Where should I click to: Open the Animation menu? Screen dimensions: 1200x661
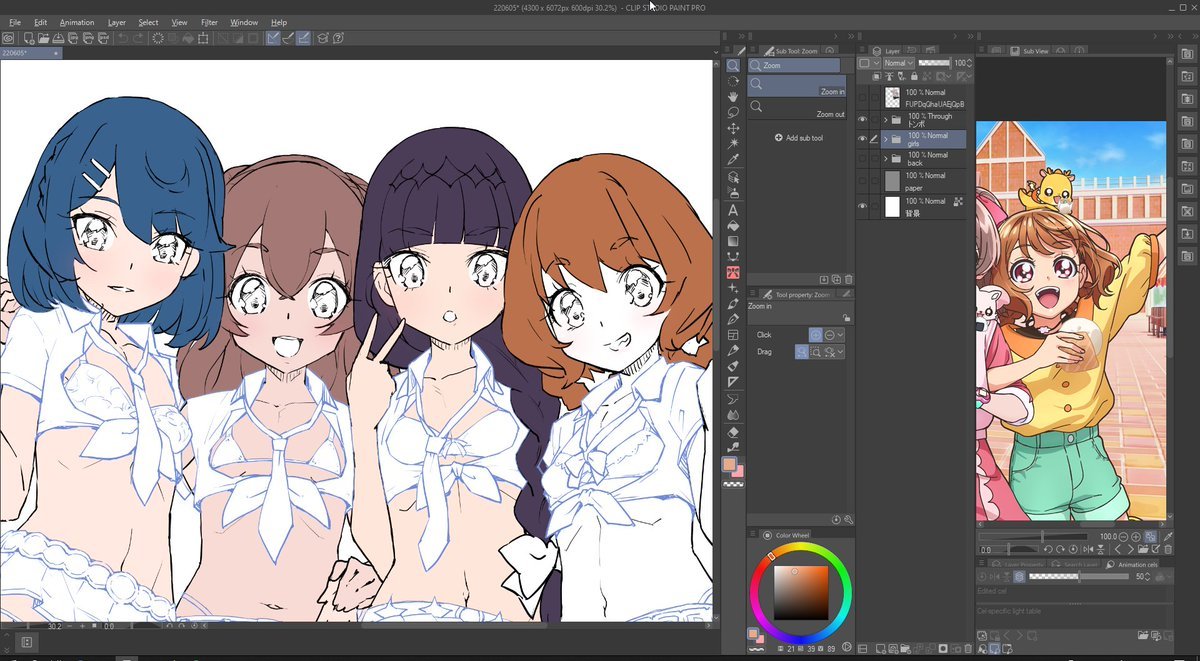pos(77,22)
